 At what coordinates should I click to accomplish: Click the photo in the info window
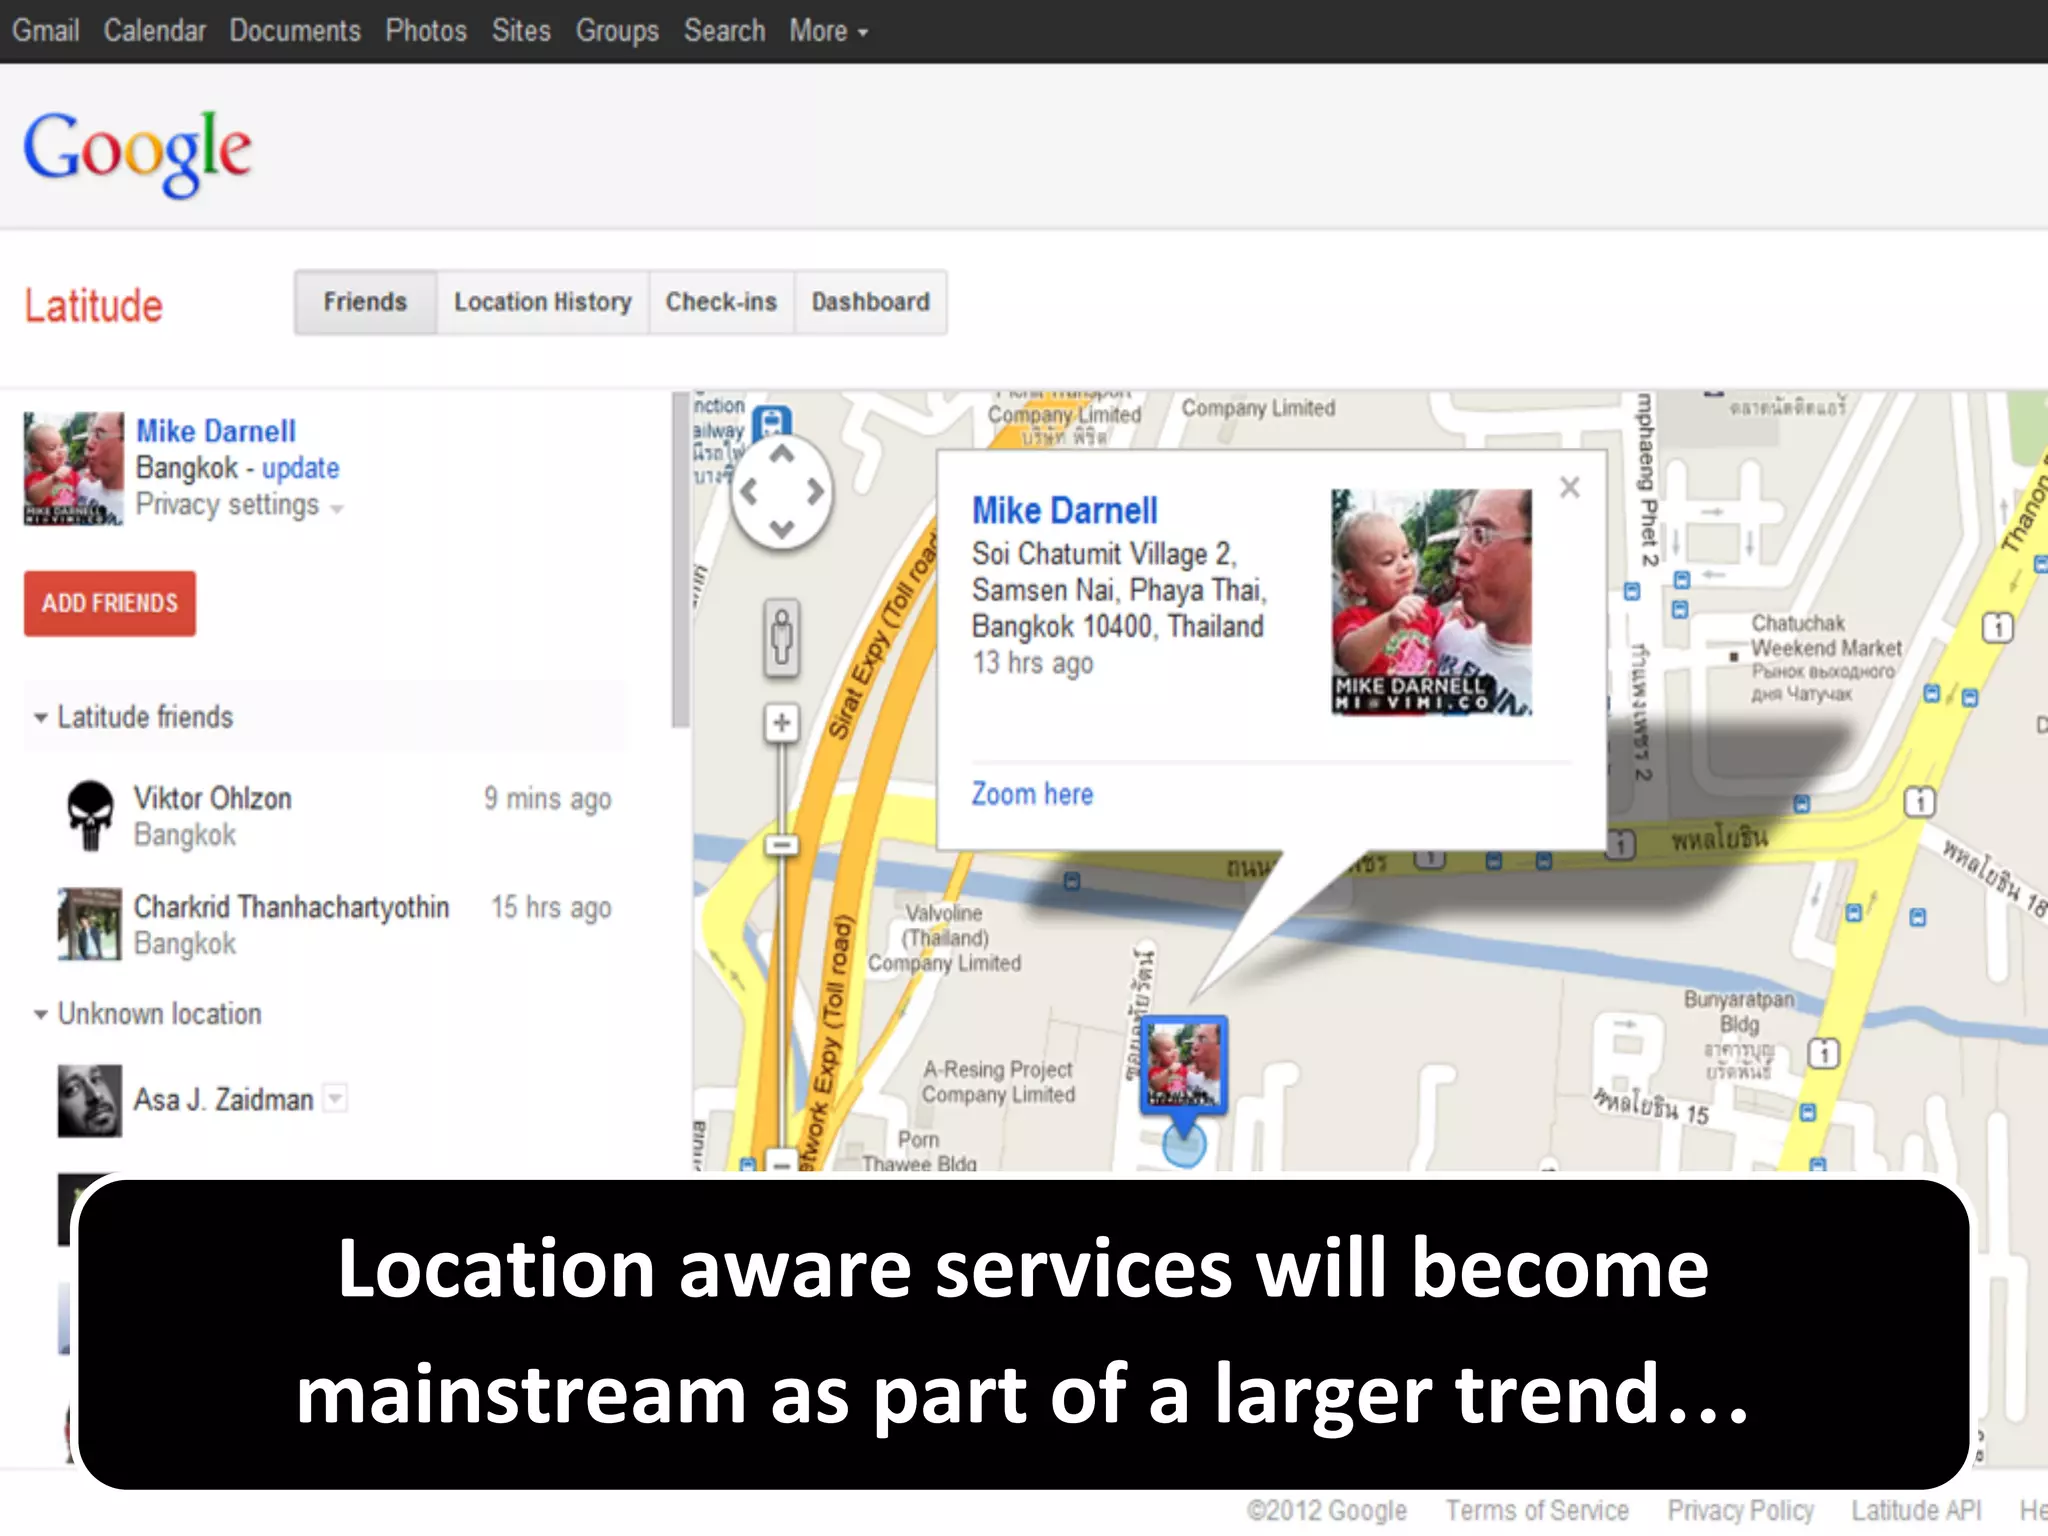1431,602
